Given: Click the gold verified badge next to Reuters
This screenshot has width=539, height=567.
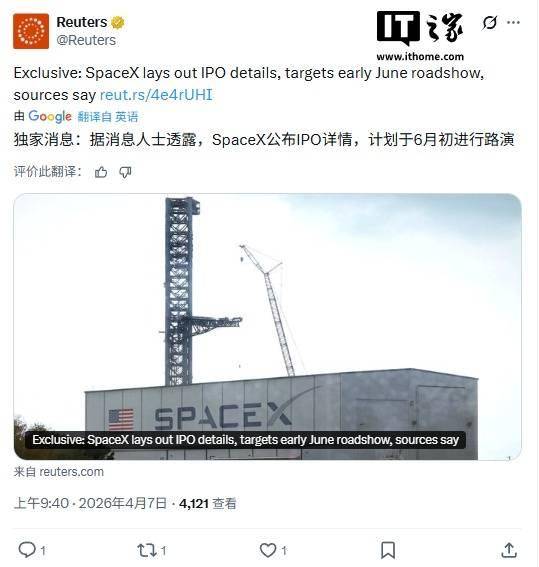Looking at the screenshot, I should pyautogui.click(x=118, y=22).
